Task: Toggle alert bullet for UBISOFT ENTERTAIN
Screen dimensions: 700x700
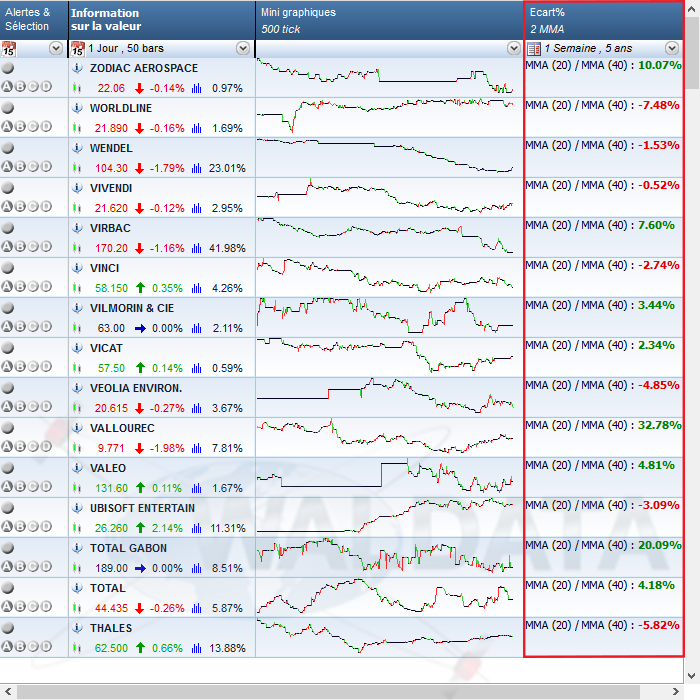Action: click(x=8, y=508)
